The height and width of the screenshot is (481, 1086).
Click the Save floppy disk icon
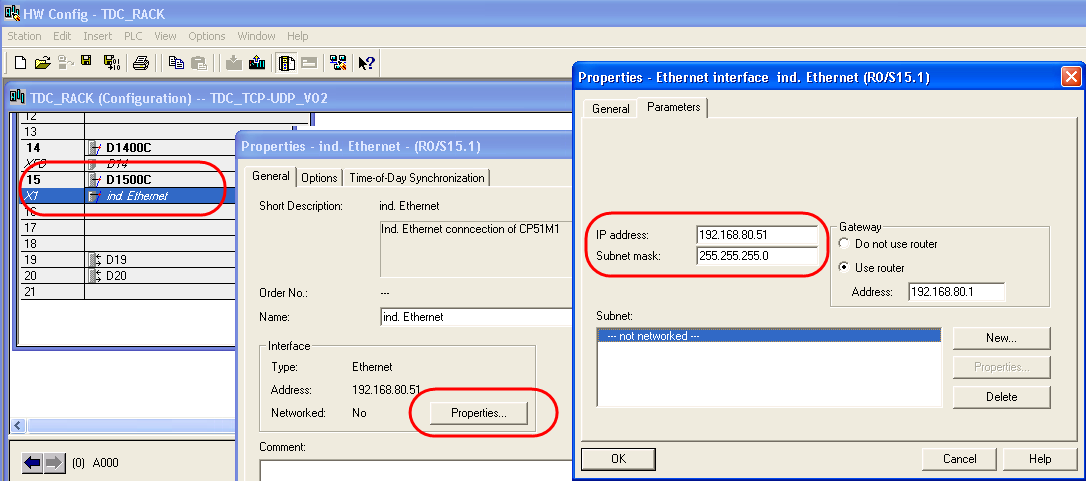[86, 62]
